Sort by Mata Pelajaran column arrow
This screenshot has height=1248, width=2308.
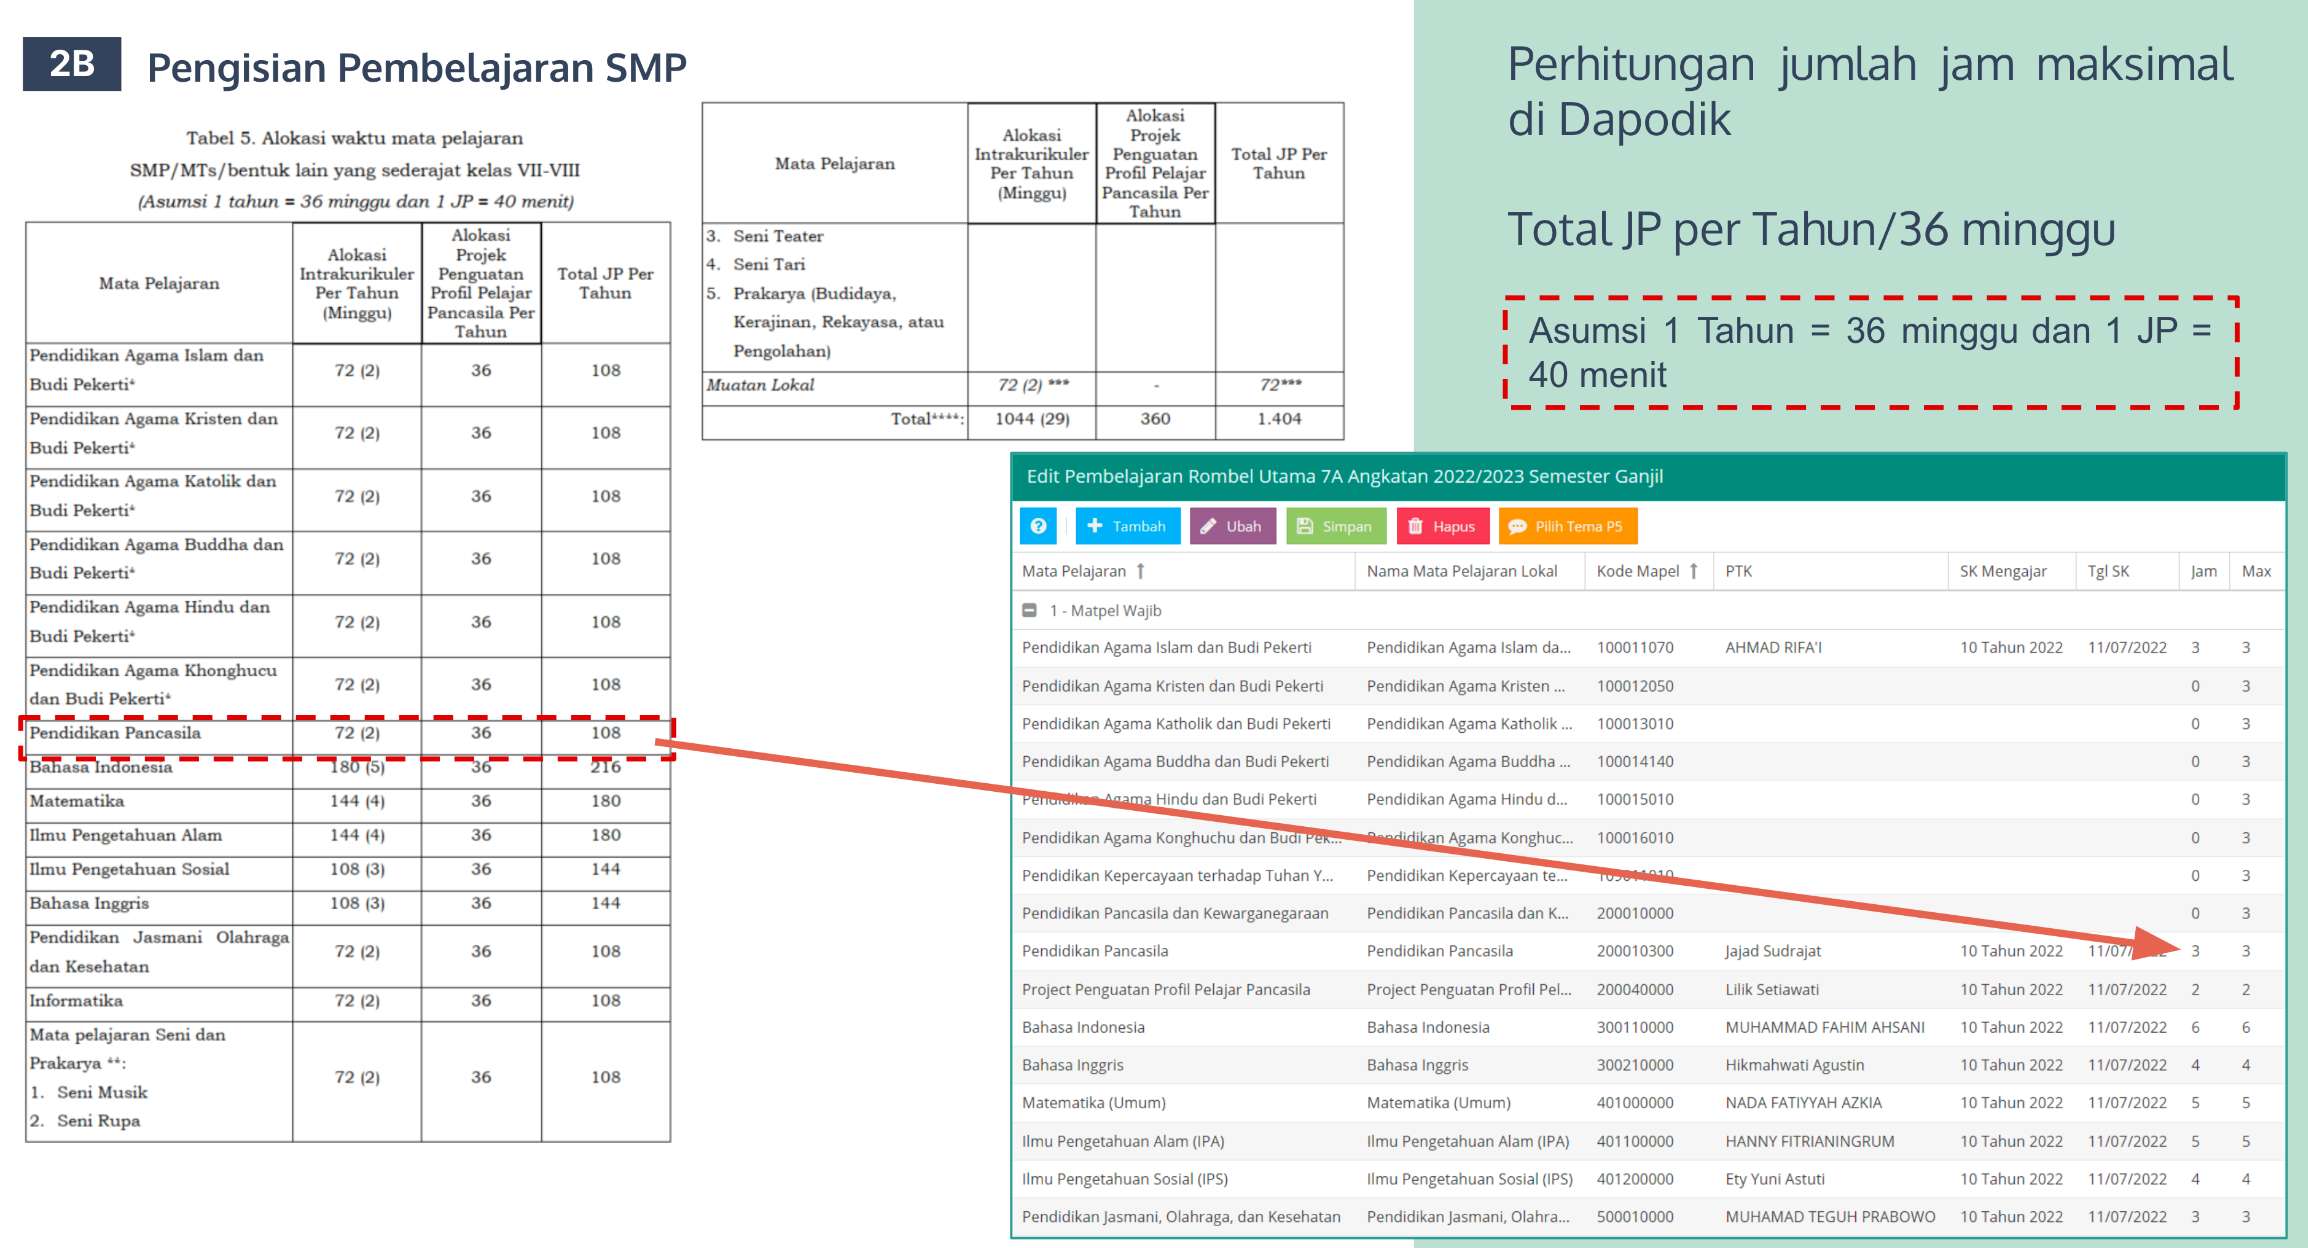click(1140, 571)
